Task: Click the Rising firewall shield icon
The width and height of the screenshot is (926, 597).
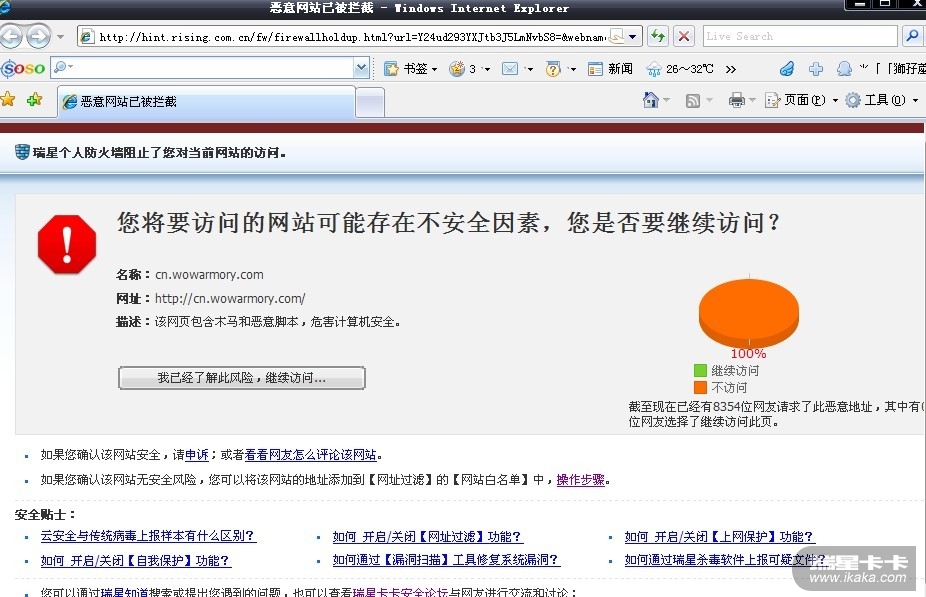Action: tap(22, 152)
